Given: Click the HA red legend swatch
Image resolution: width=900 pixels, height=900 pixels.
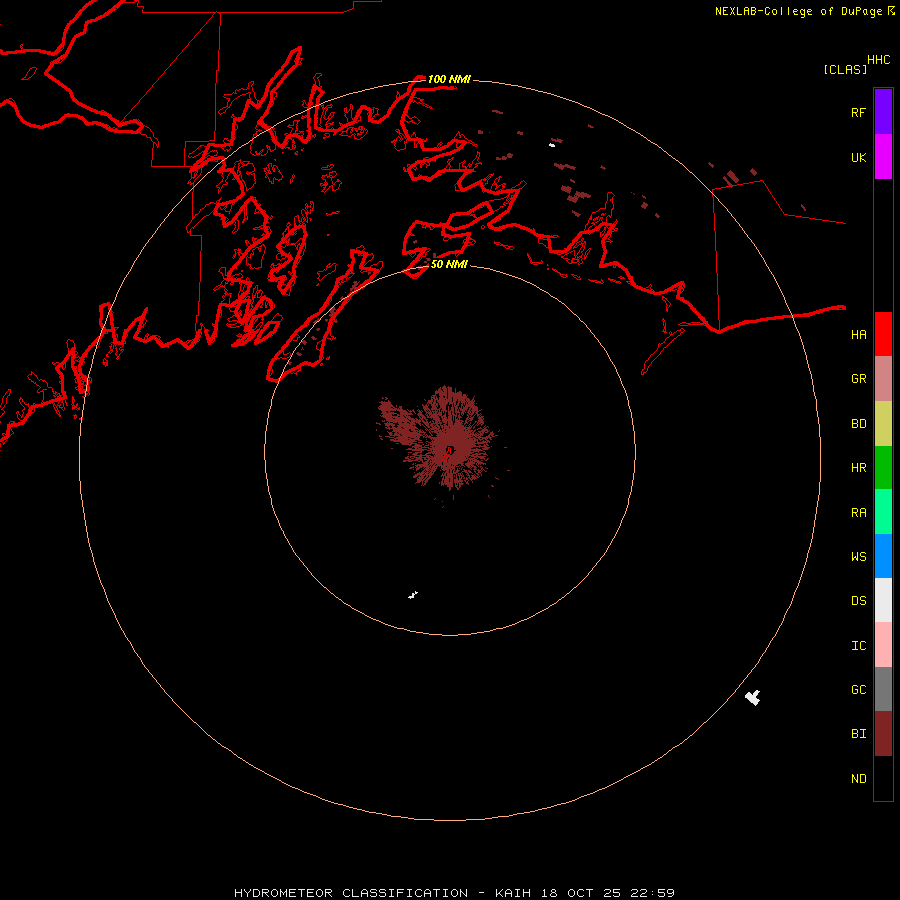Looking at the screenshot, I should coord(883,334).
